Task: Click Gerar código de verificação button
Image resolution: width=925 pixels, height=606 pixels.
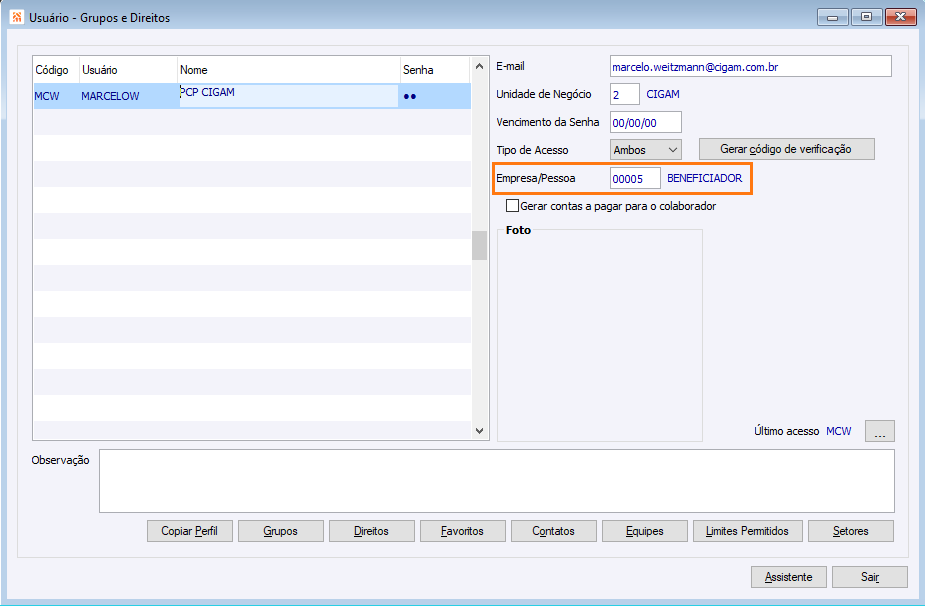Action: click(786, 149)
